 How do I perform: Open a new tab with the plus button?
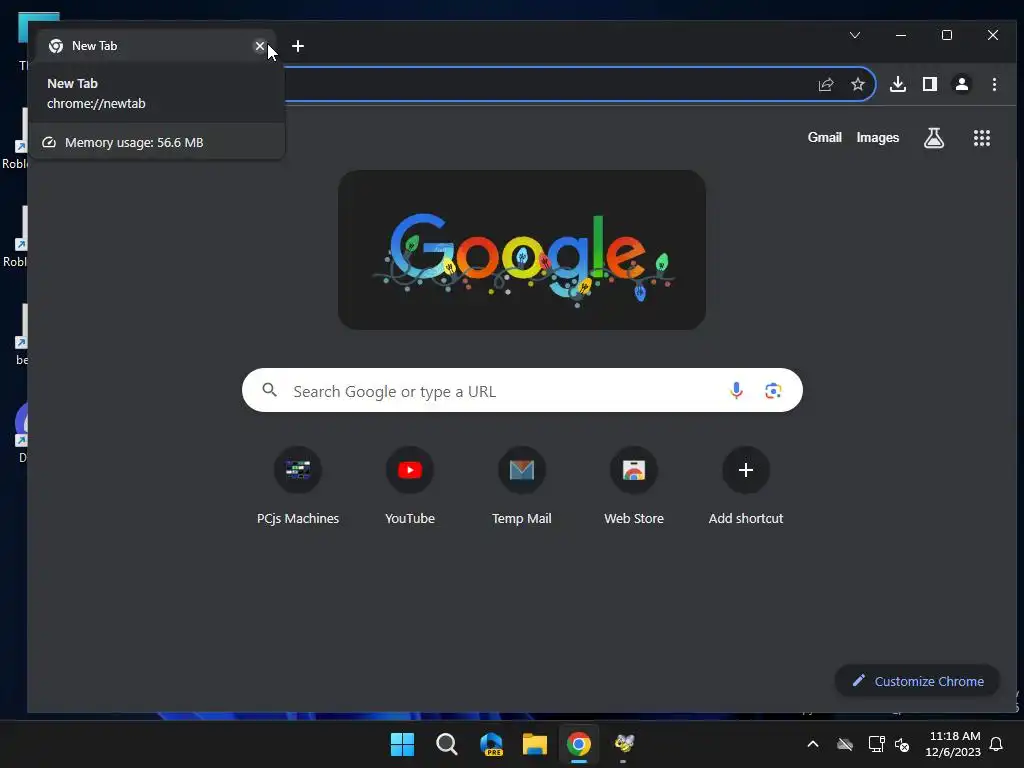click(298, 46)
